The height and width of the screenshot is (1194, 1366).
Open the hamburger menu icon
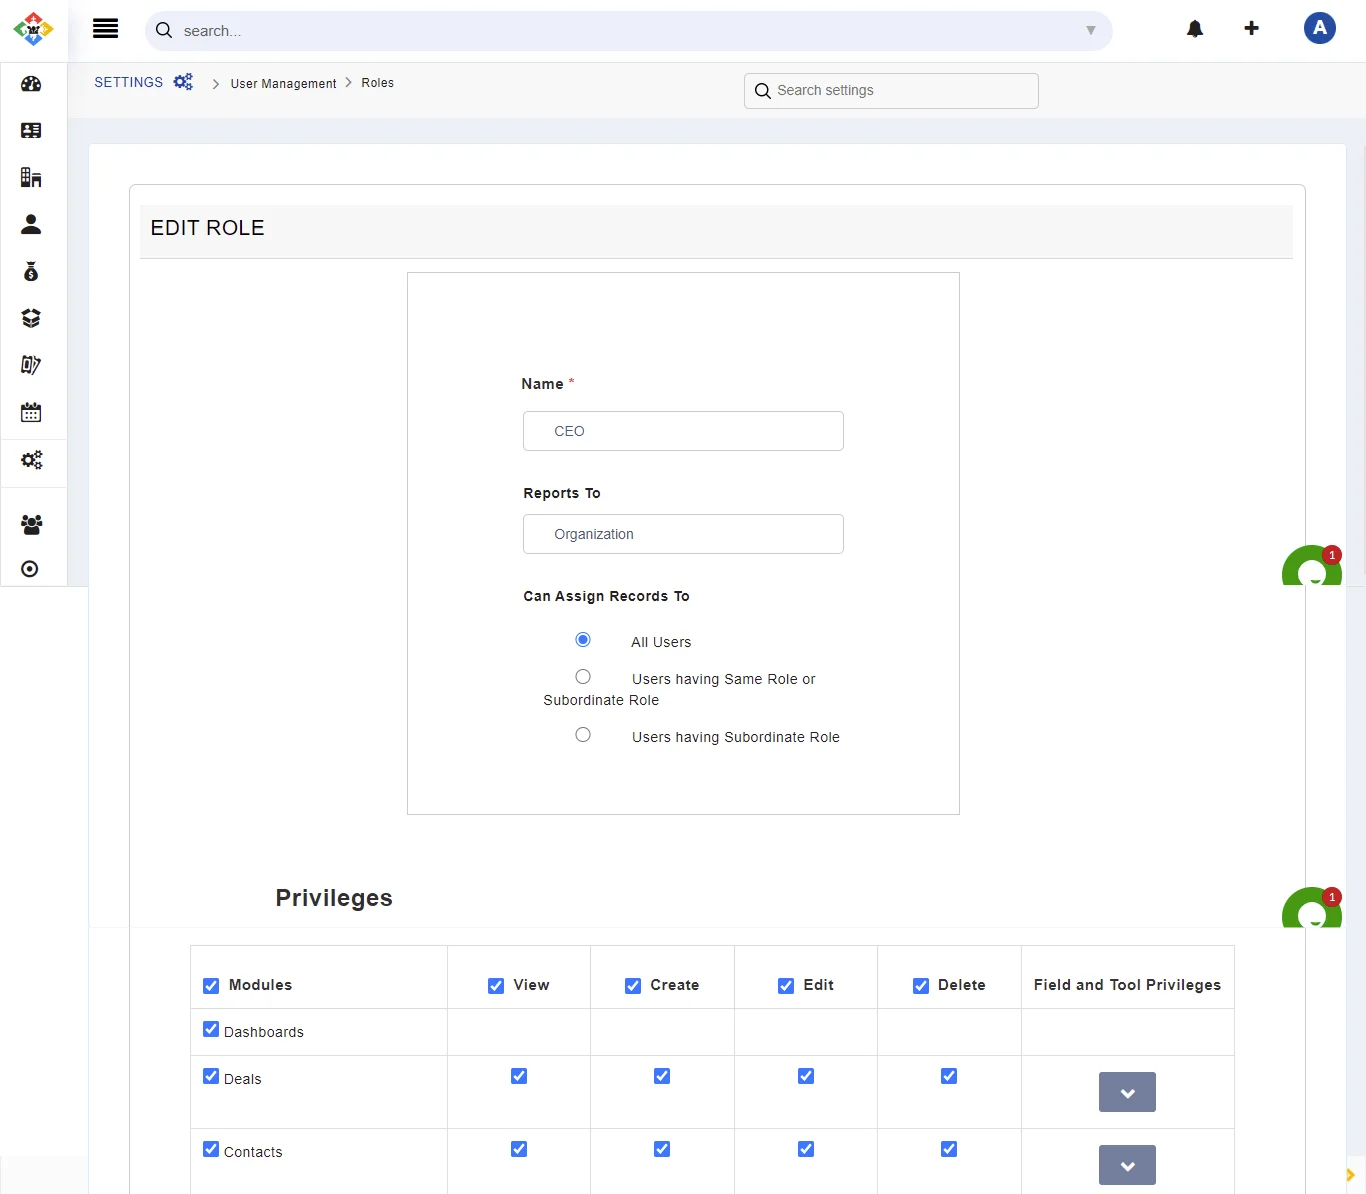[105, 29]
